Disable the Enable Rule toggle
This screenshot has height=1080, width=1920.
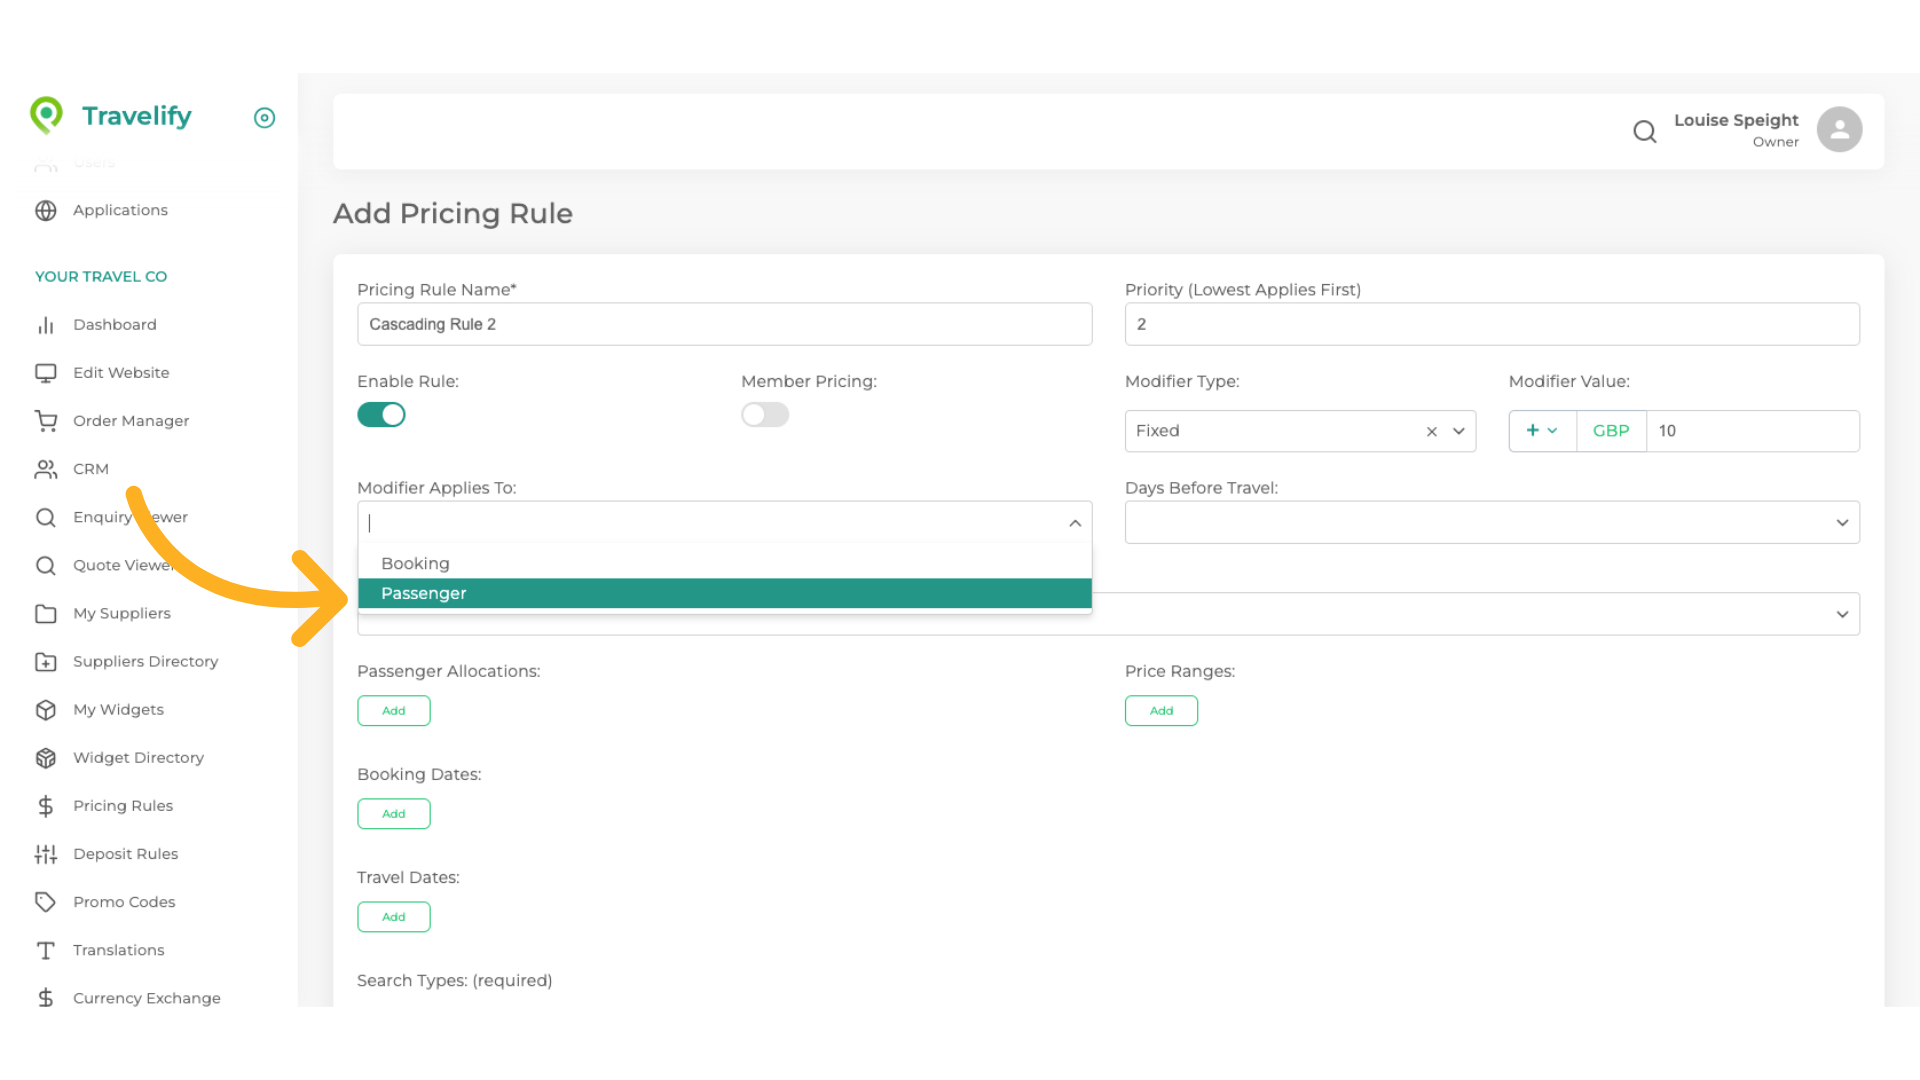381,415
